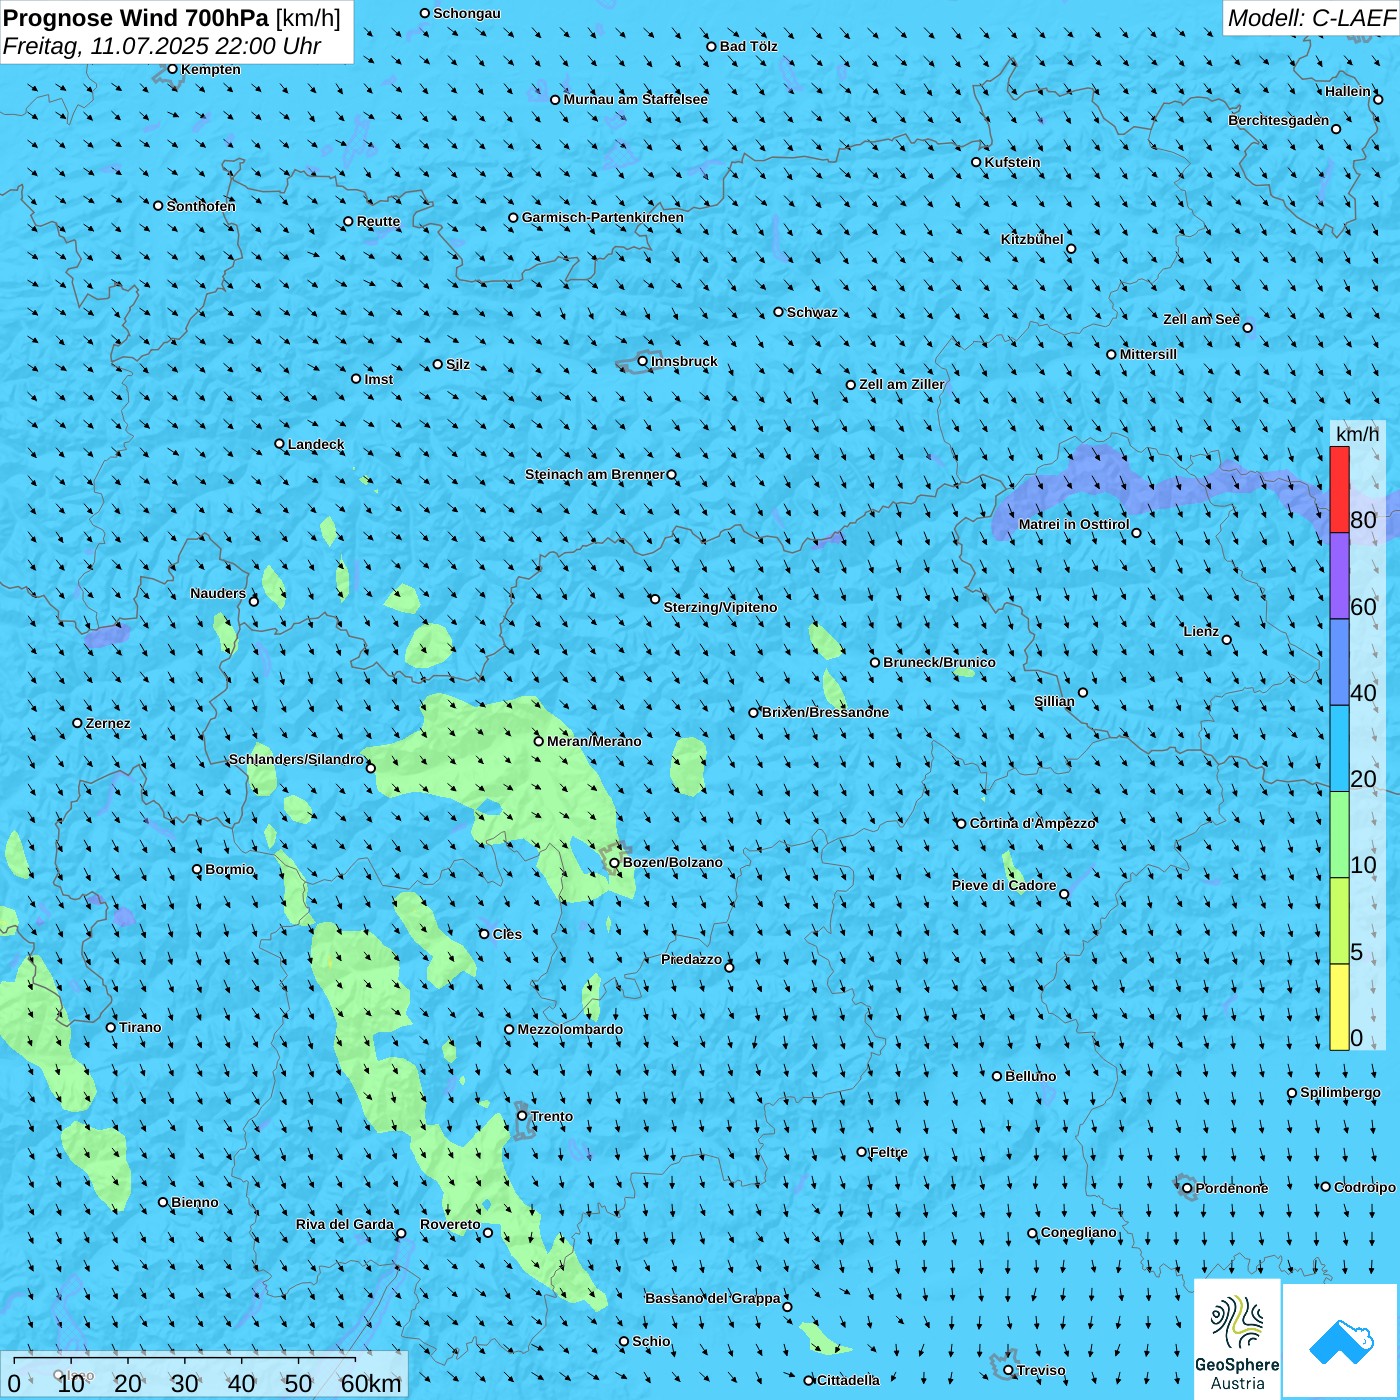Screen dimensions: 1400x1400
Task: Click the Nauders location dot
Action: [254, 601]
